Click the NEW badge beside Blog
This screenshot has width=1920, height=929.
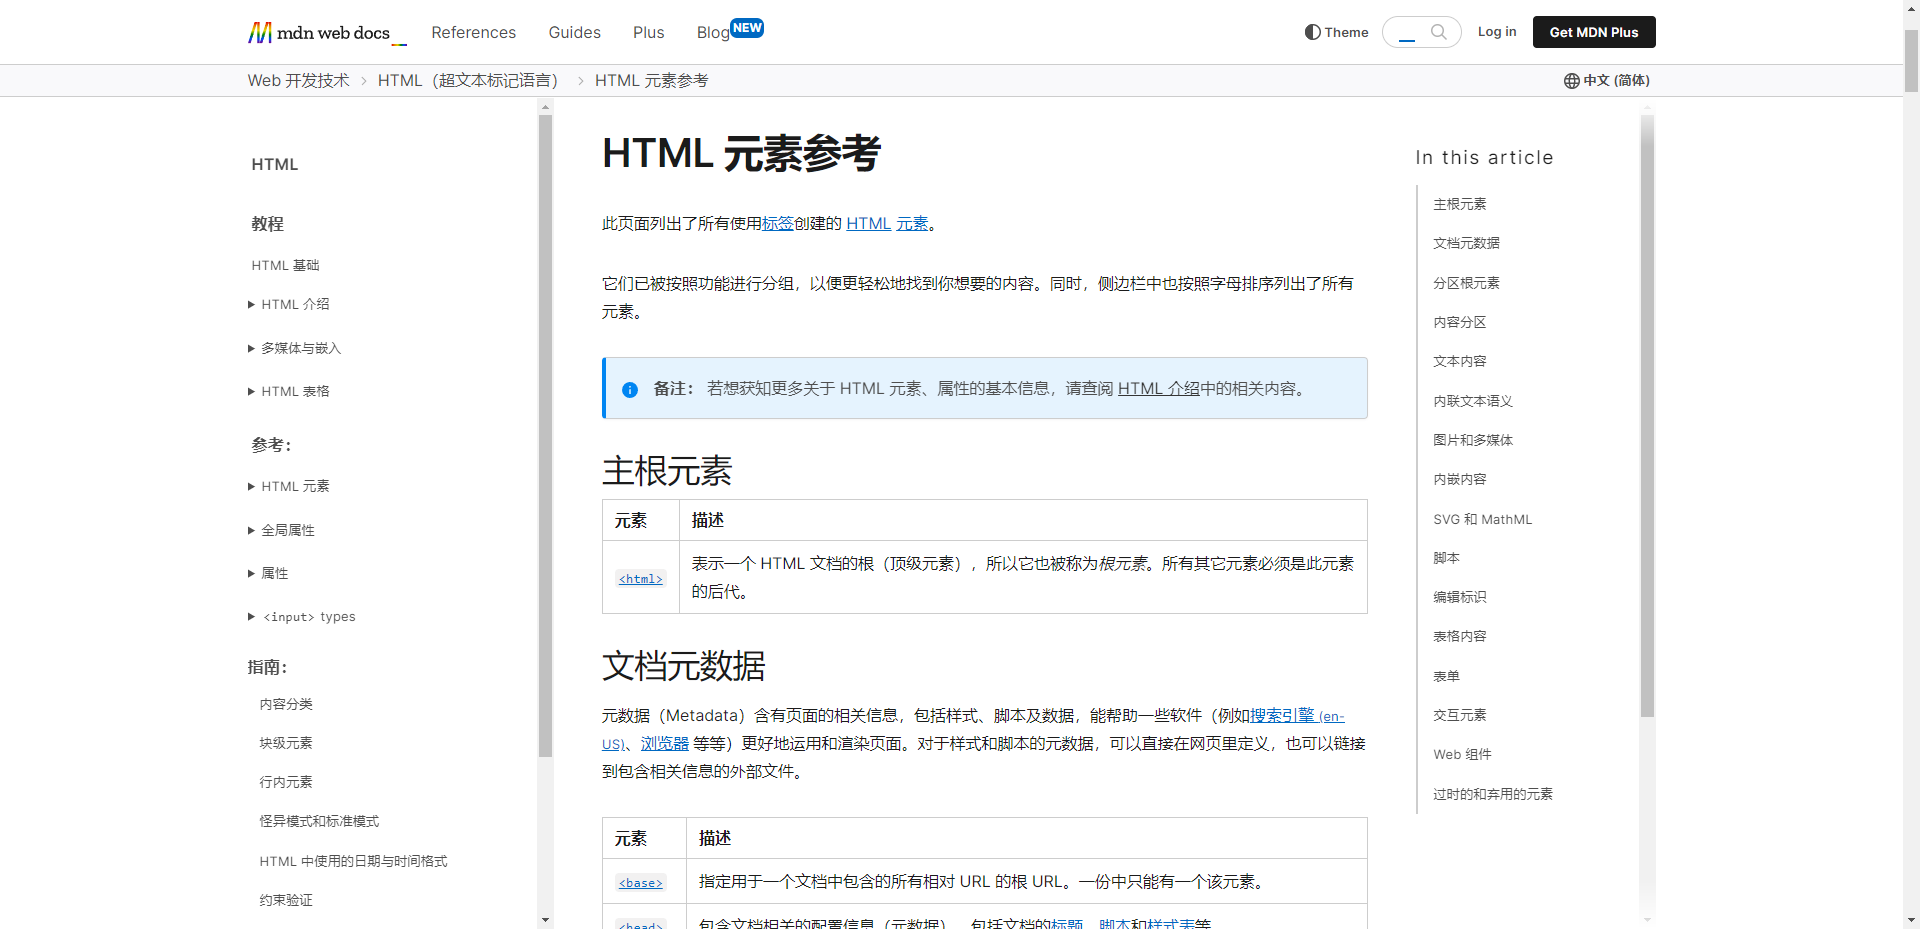pos(747,28)
